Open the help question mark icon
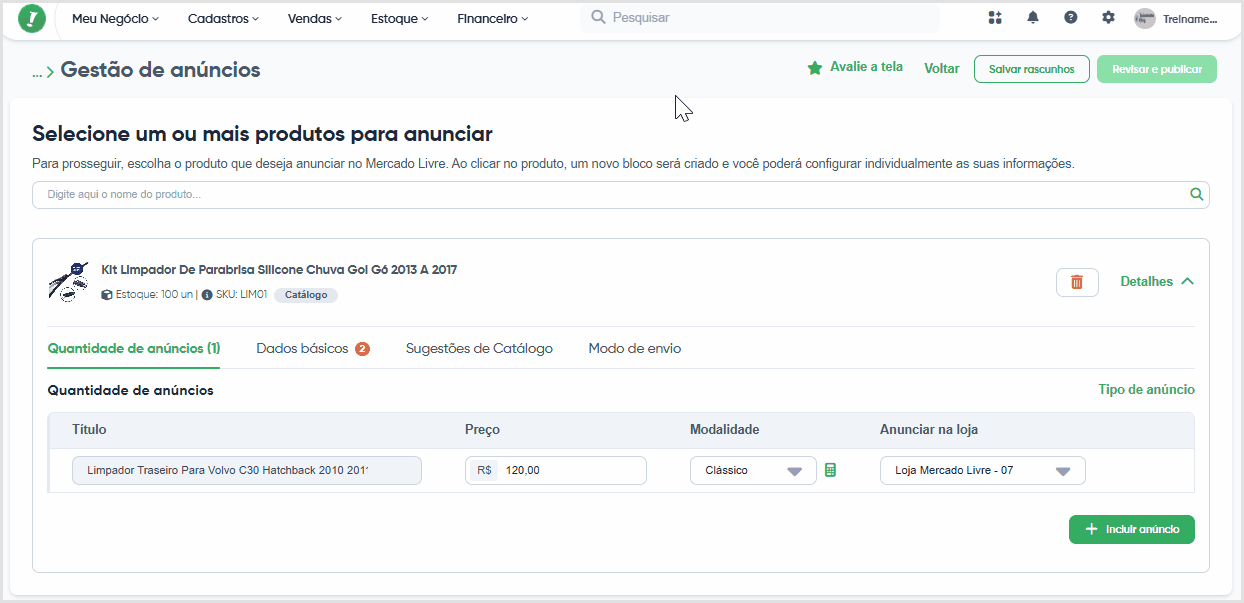Screen dimensions: 1244x603 (x=1071, y=18)
